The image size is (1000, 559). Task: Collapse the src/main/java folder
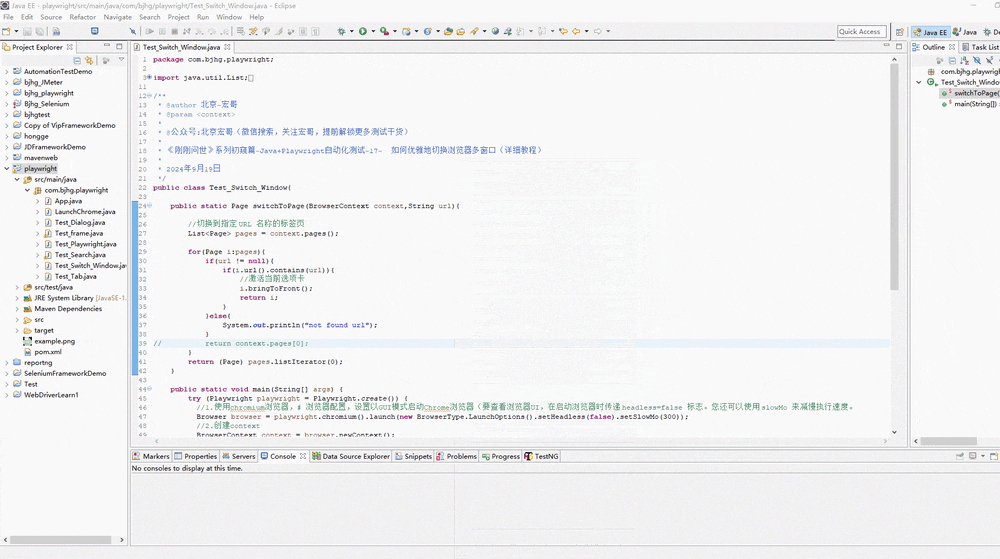17,180
